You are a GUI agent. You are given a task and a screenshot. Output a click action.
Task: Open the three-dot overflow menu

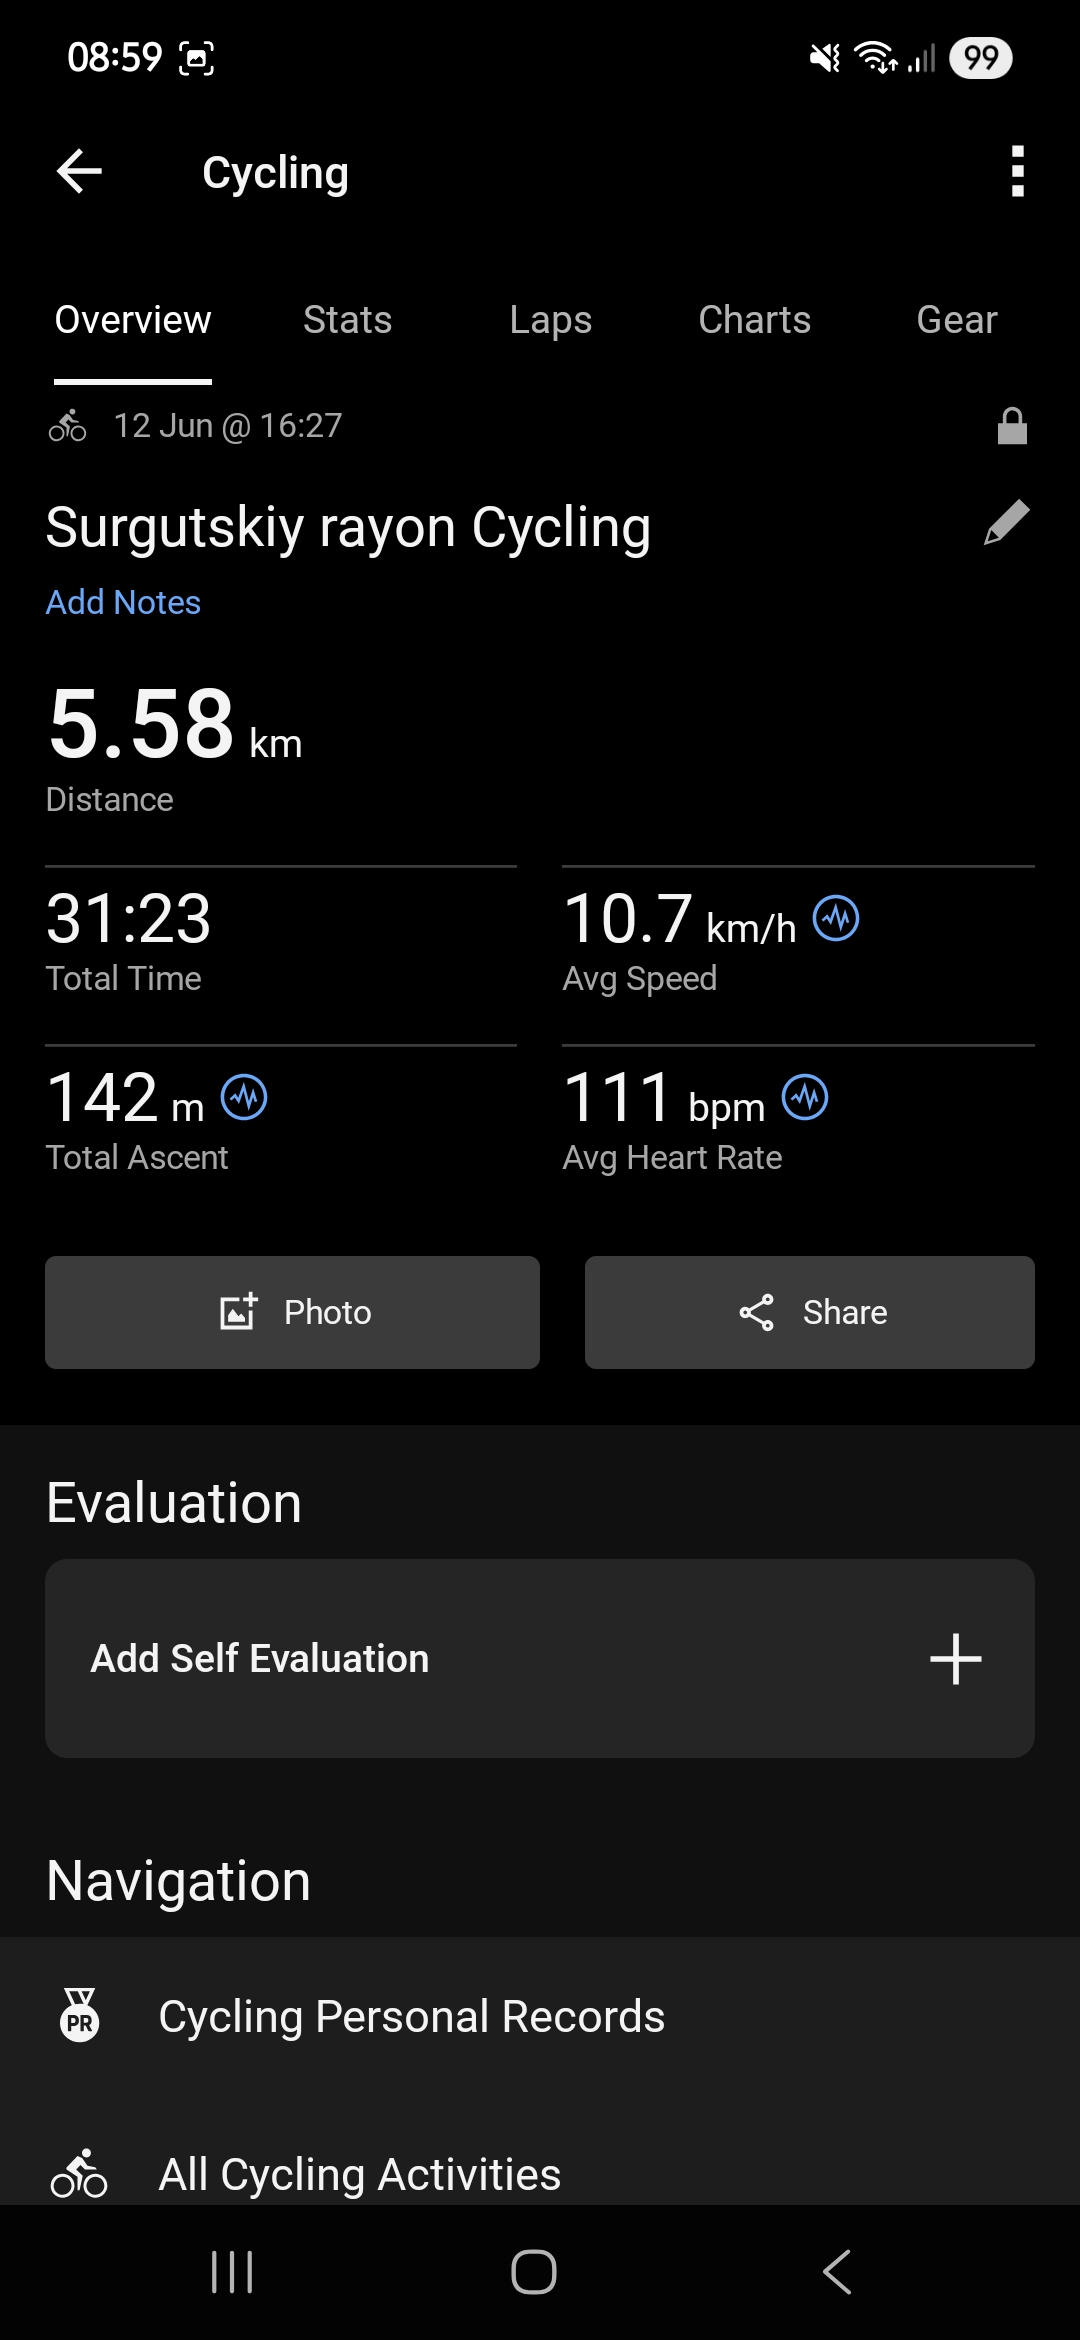[x=1017, y=171]
